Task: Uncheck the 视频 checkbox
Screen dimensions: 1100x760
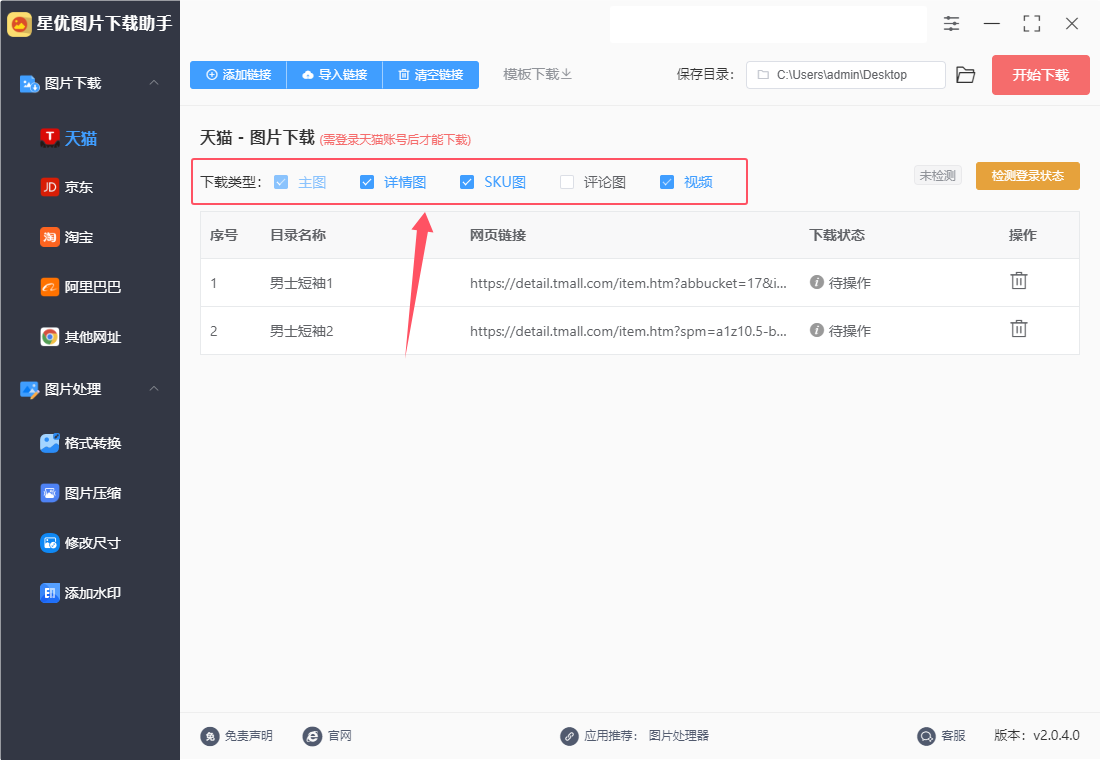Action: coord(667,182)
